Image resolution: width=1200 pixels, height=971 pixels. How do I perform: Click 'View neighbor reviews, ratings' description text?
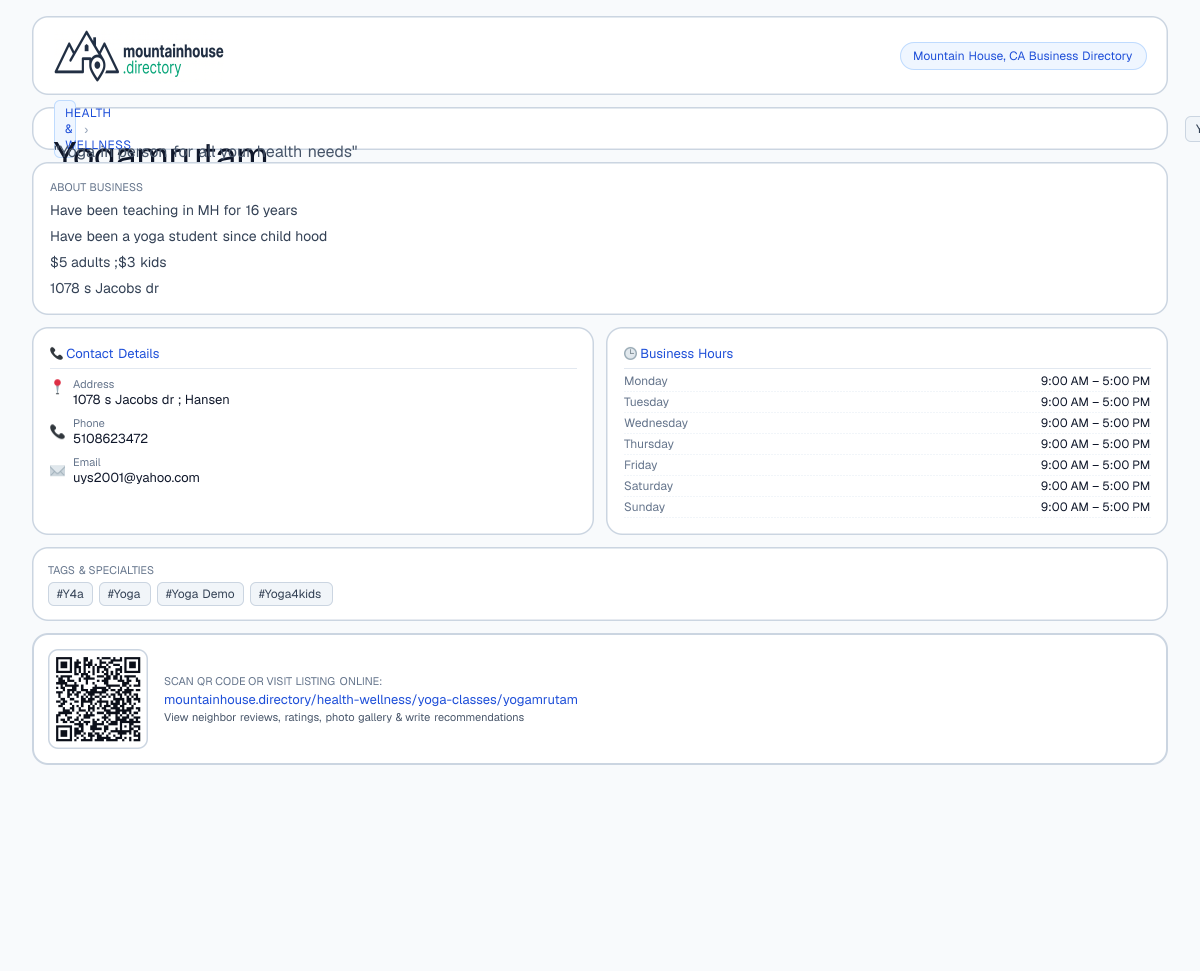click(344, 718)
